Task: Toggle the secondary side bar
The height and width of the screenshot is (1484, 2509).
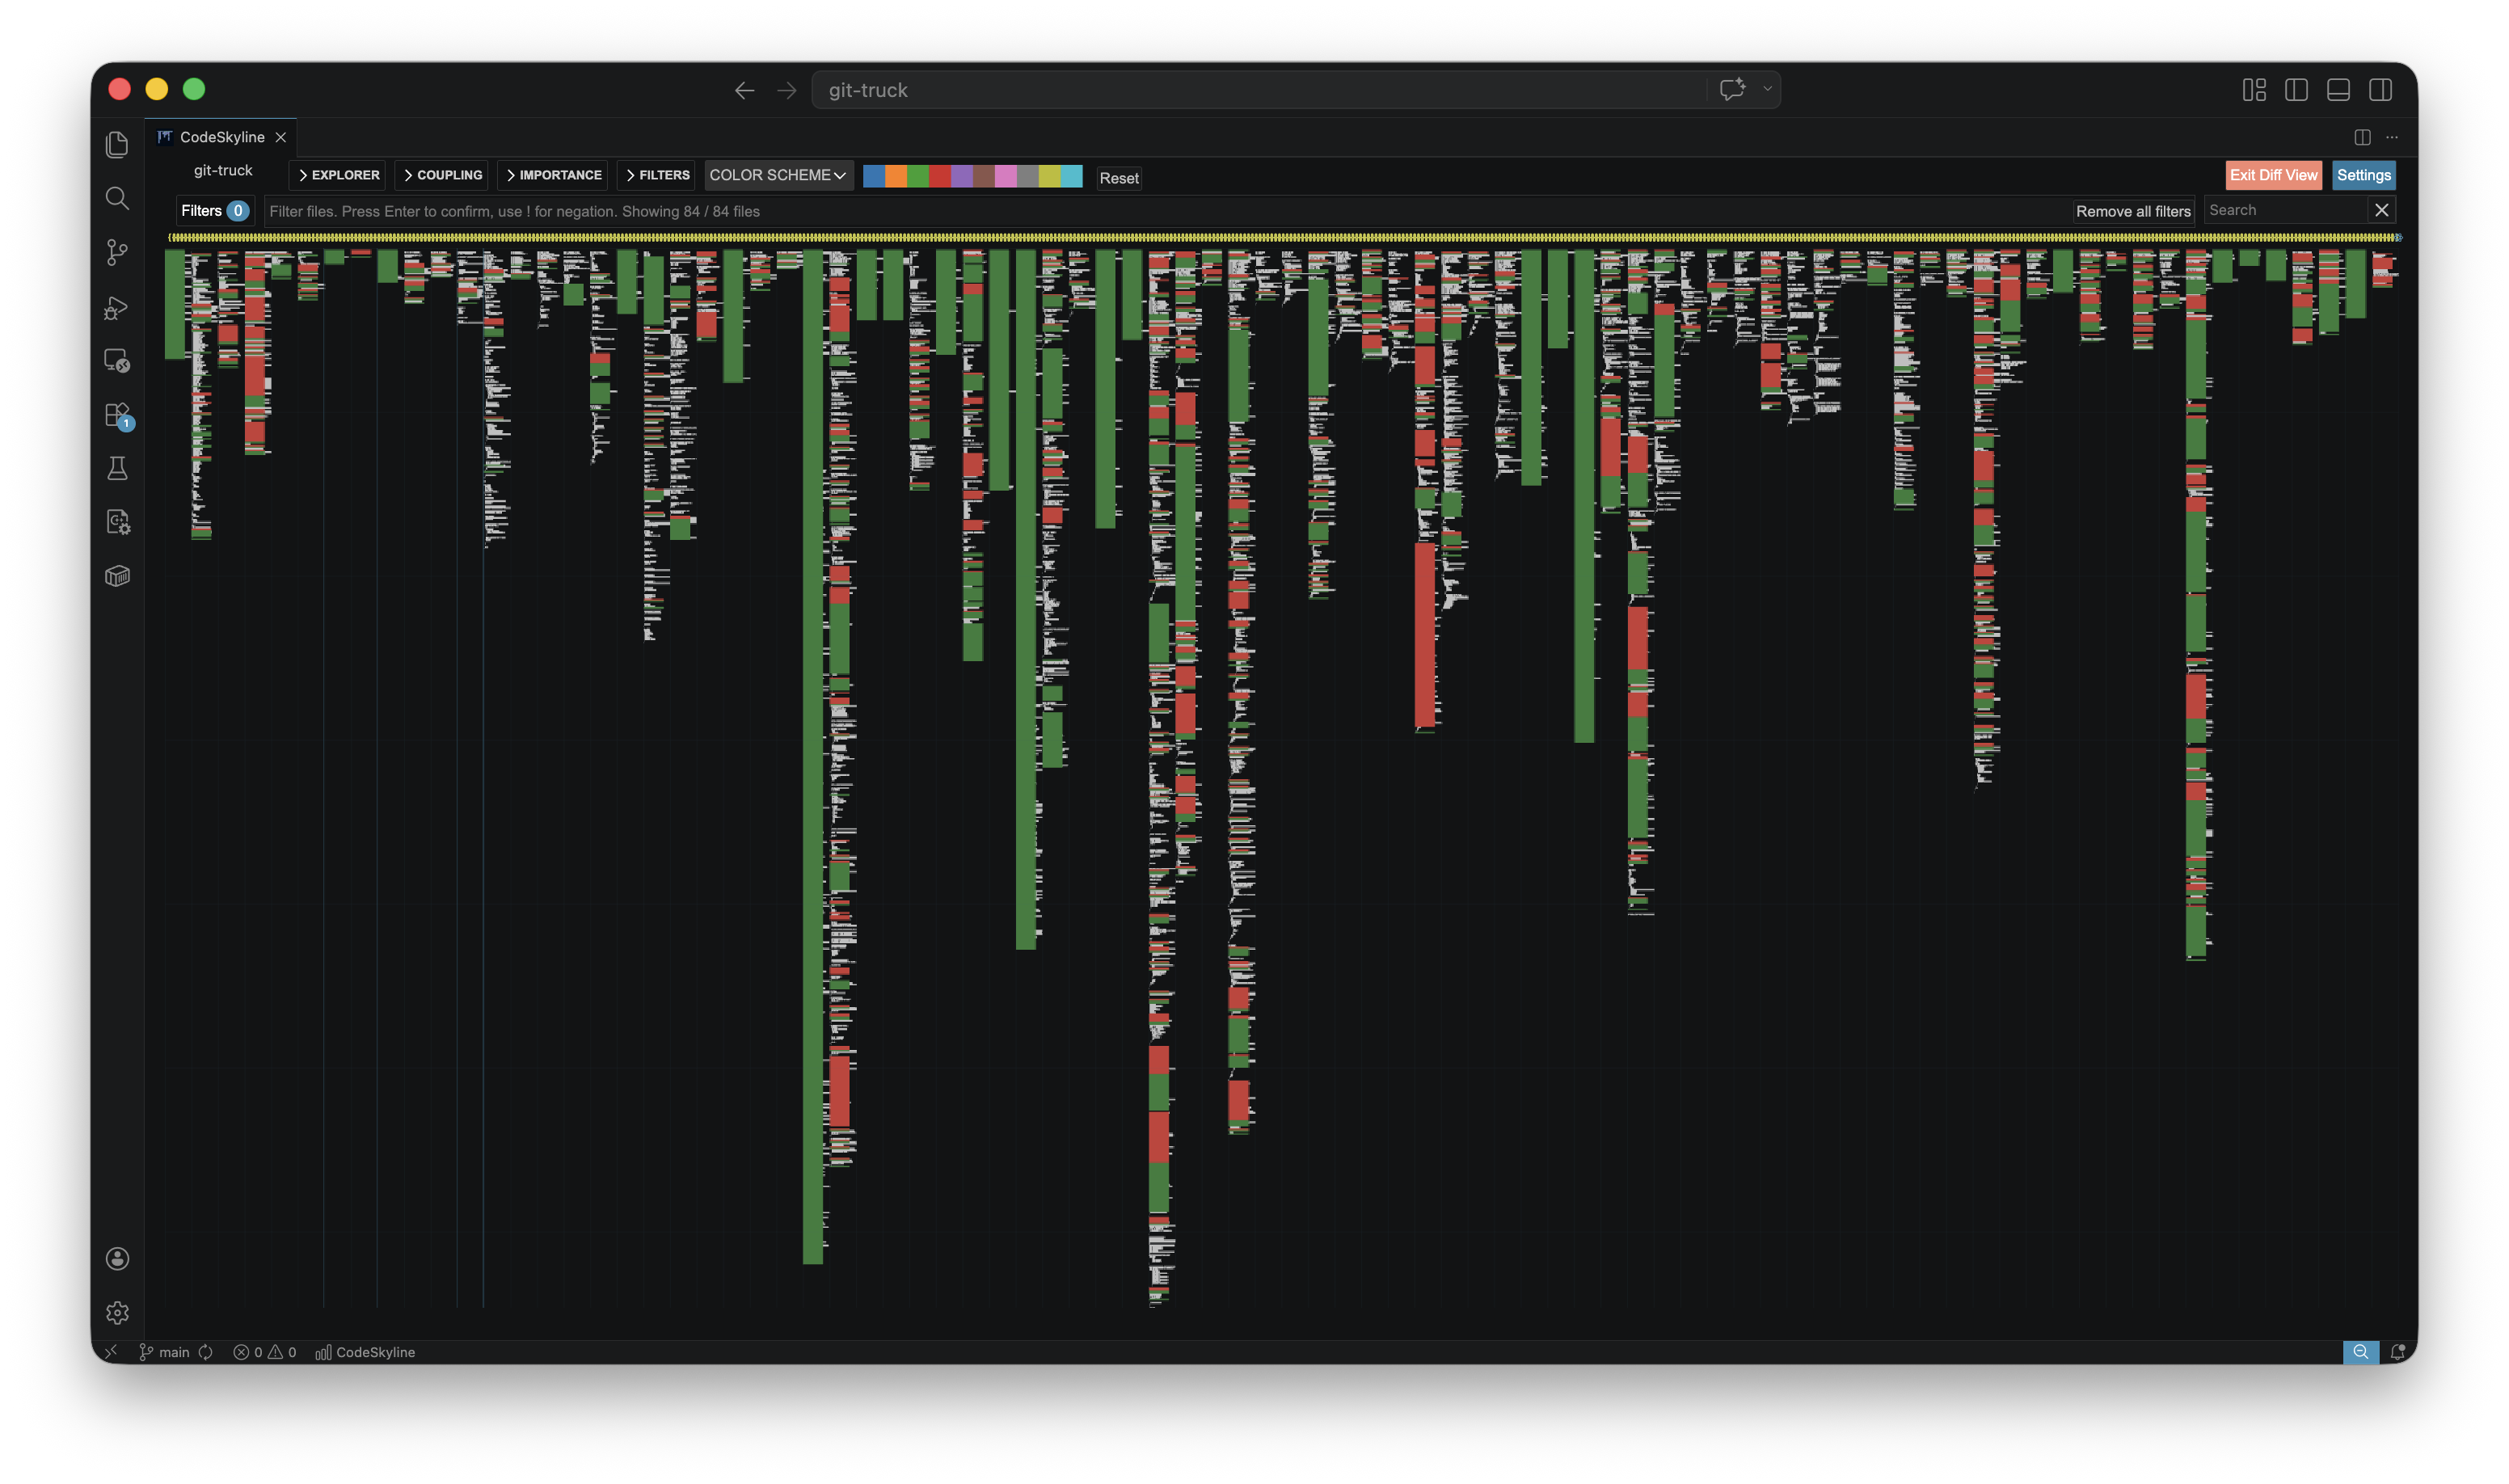Action: pos(2380,90)
